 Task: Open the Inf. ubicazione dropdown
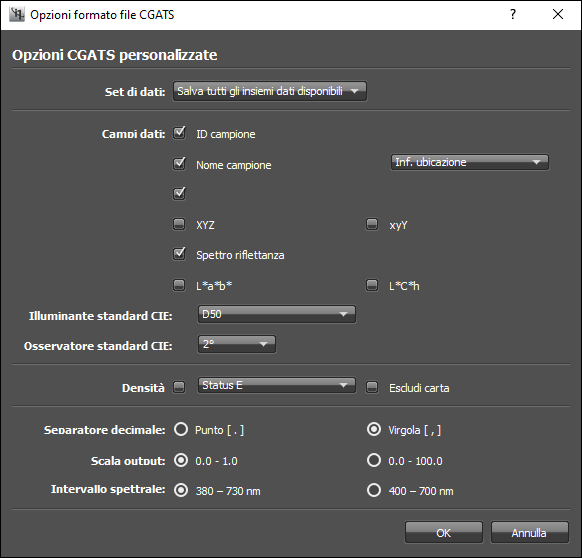[x=470, y=162]
